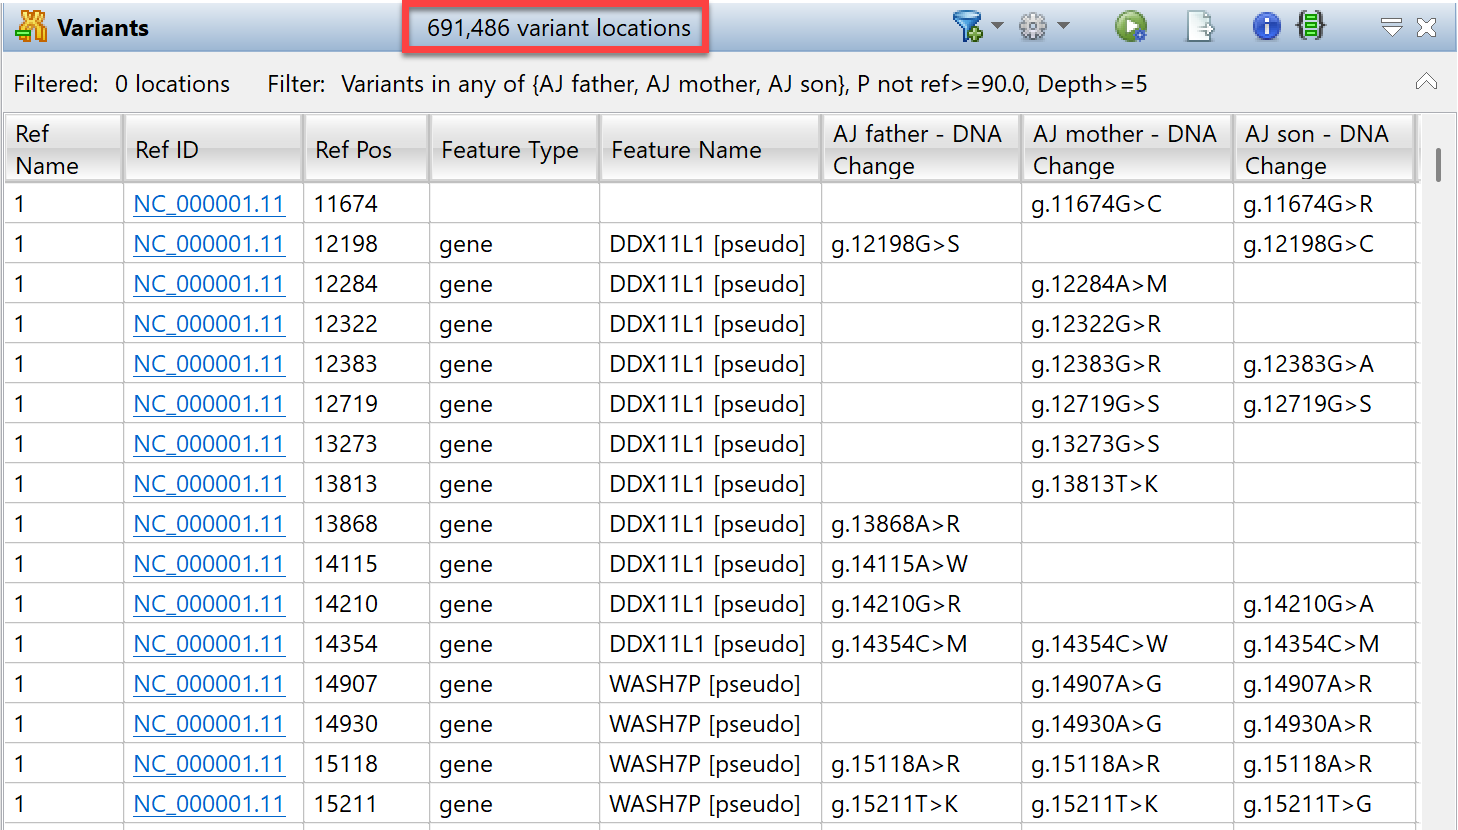
Task: Click the export document icon
Action: [x=1200, y=26]
